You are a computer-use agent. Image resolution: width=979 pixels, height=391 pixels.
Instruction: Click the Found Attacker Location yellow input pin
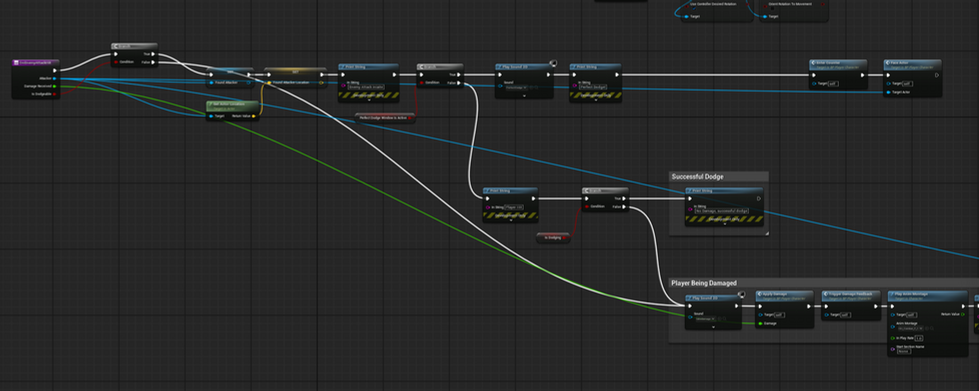(269, 82)
